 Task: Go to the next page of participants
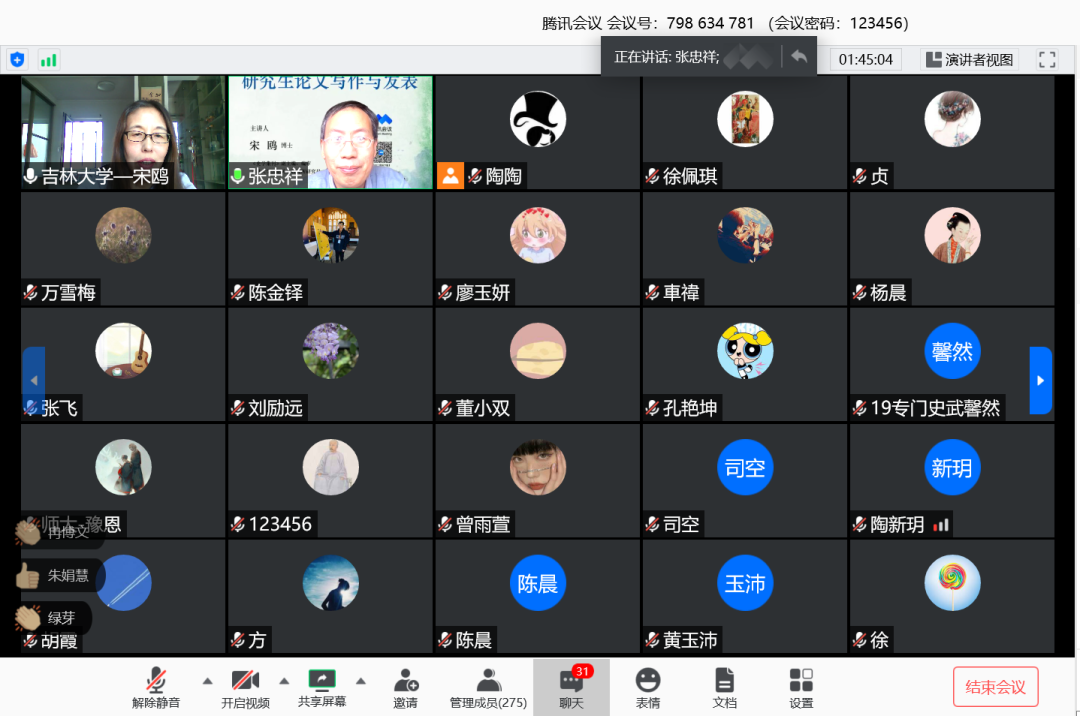(x=1040, y=380)
